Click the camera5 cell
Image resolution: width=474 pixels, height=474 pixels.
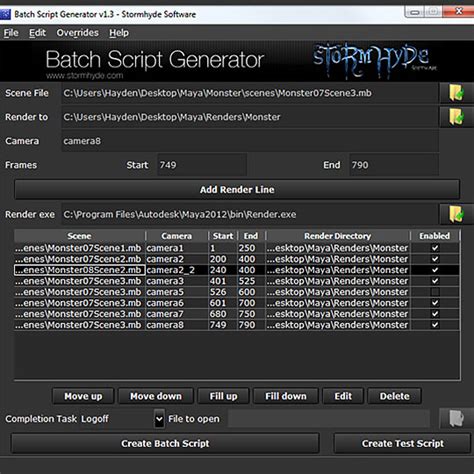[x=177, y=292]
